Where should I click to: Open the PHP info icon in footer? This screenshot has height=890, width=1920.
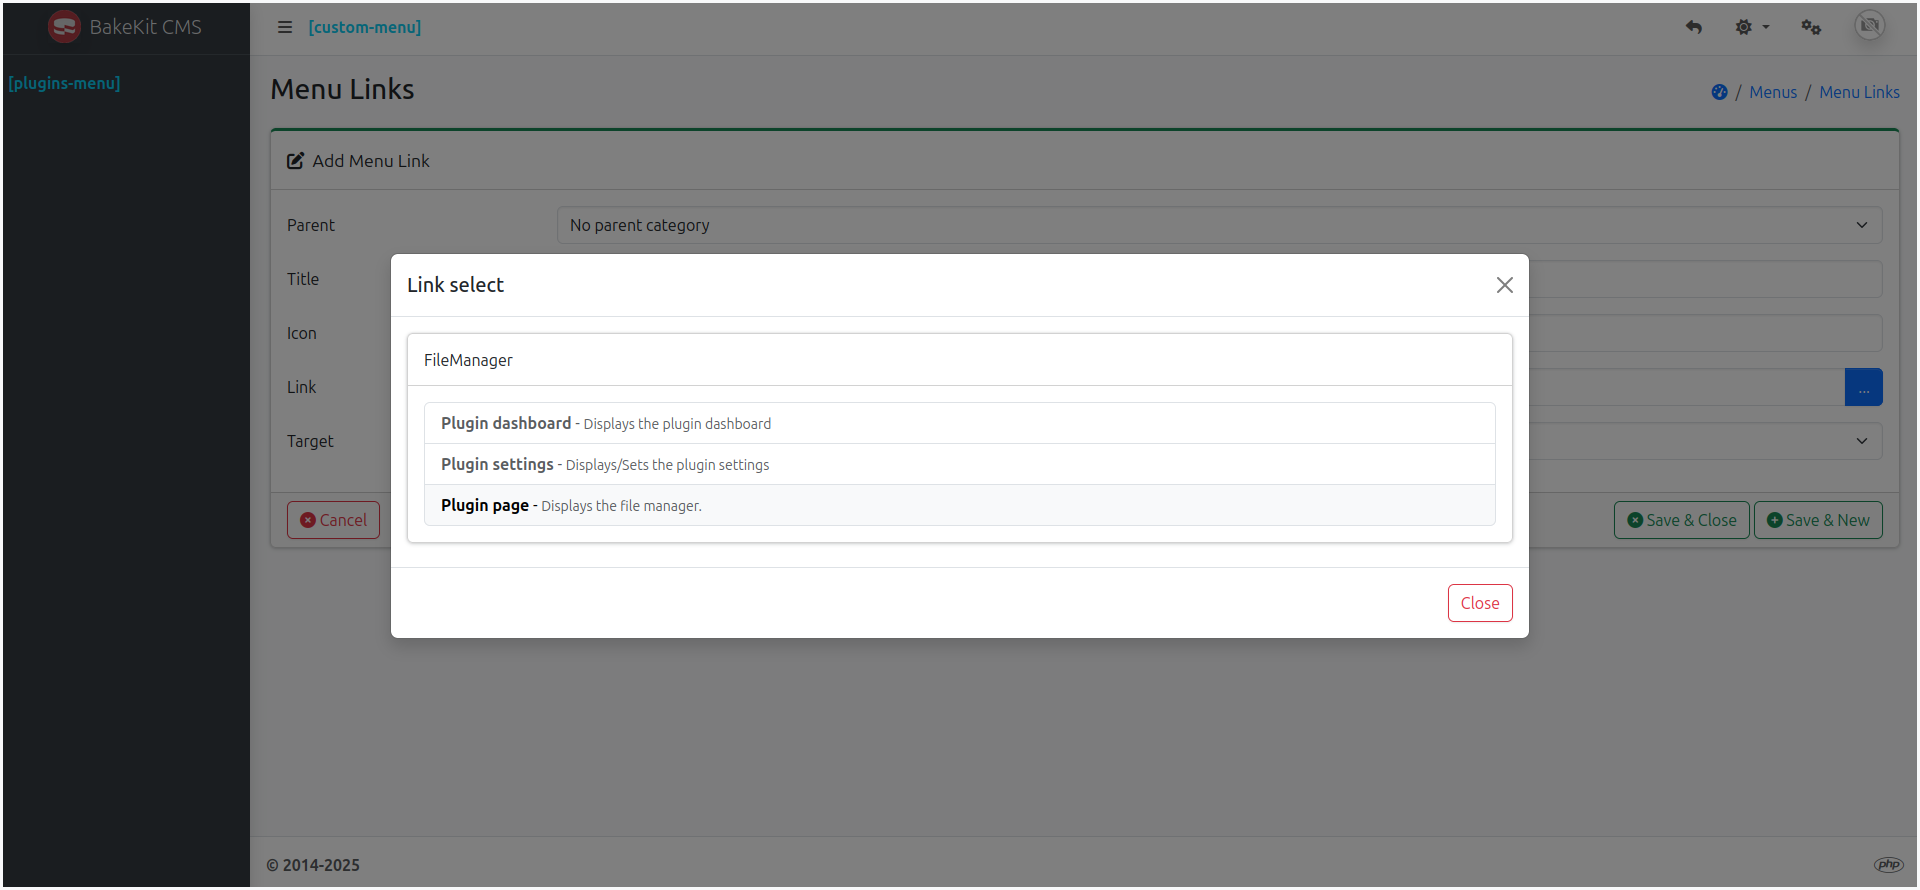tap(1888, 865)
